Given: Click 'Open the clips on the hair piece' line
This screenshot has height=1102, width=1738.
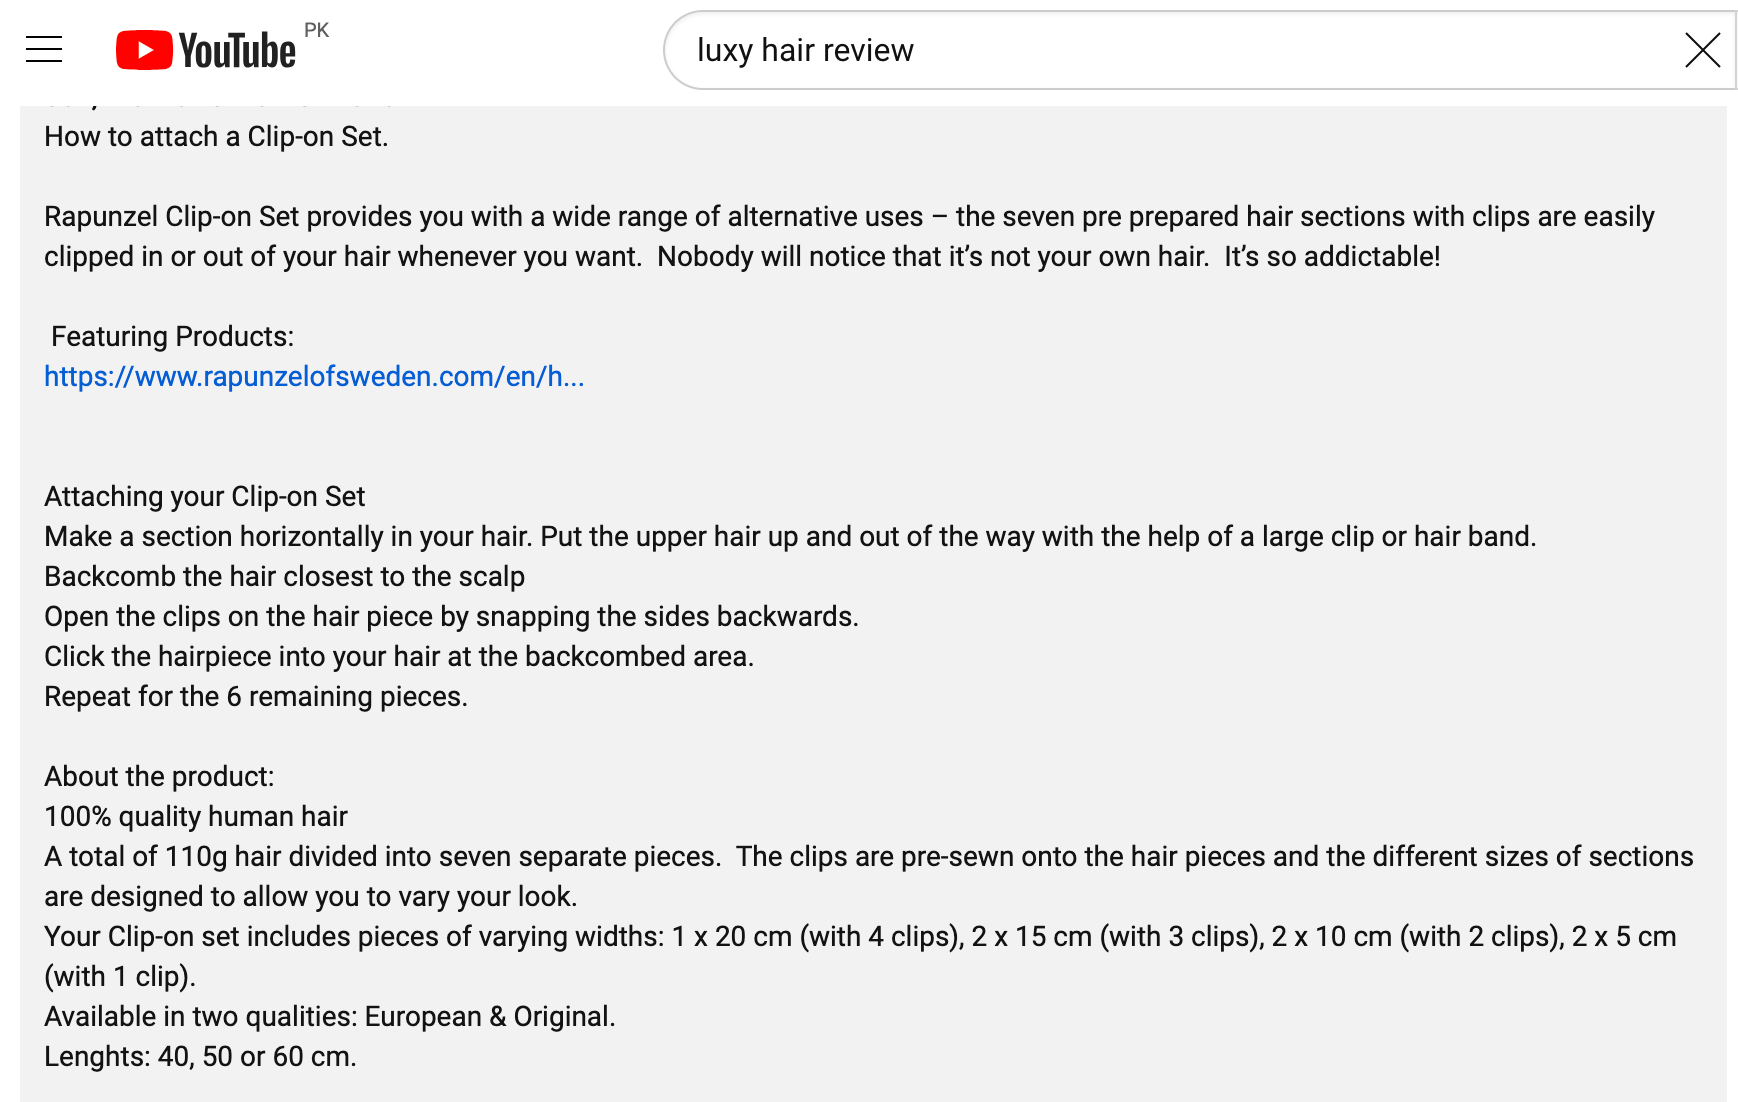Looking at the screenshot, I should tap(451, 617).
